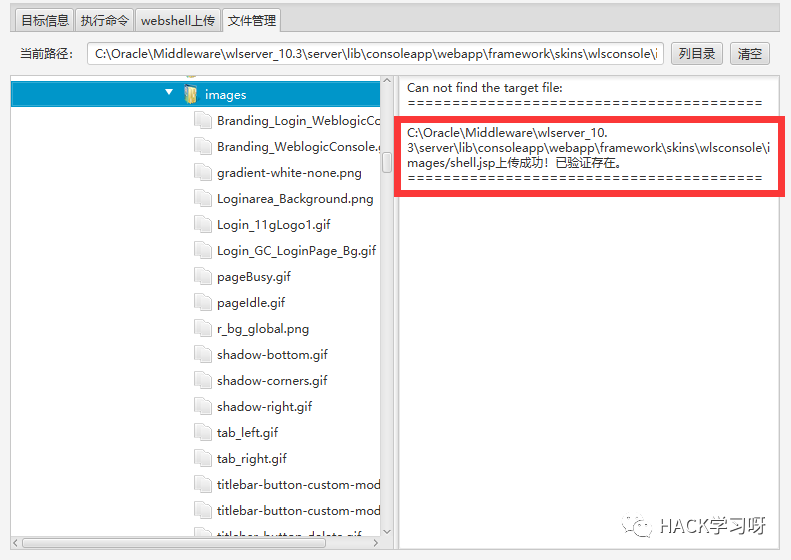Click the tree horizontal scrollbar thumb

[x=174, y=543]
